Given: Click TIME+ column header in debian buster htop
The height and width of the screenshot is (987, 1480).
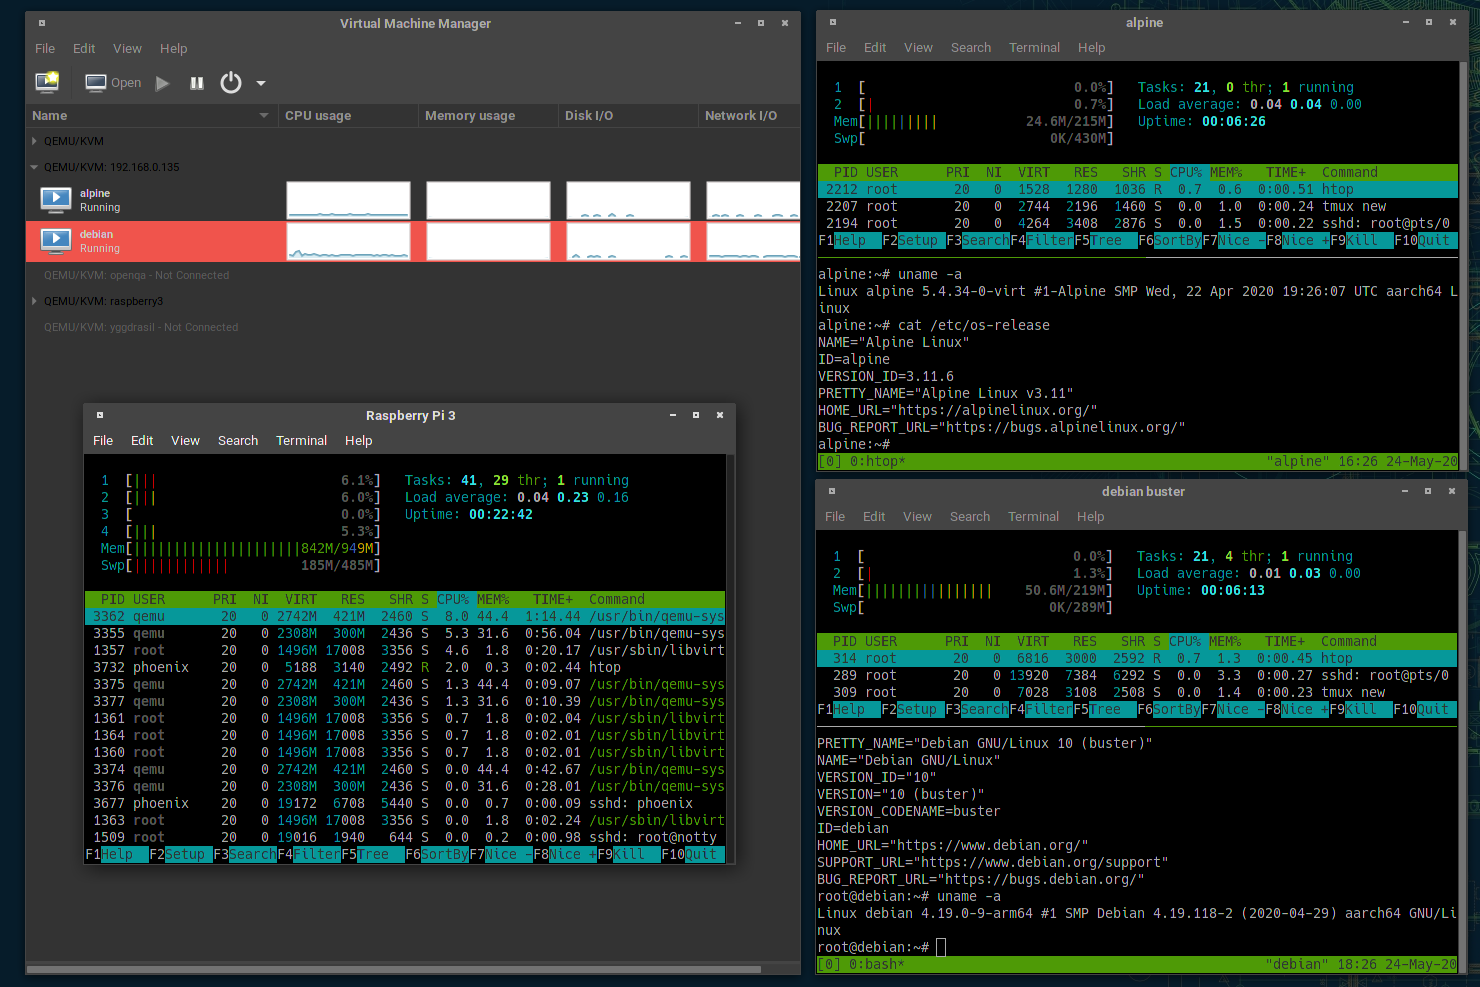Looking at the screenshot, I should (1285, 641).
